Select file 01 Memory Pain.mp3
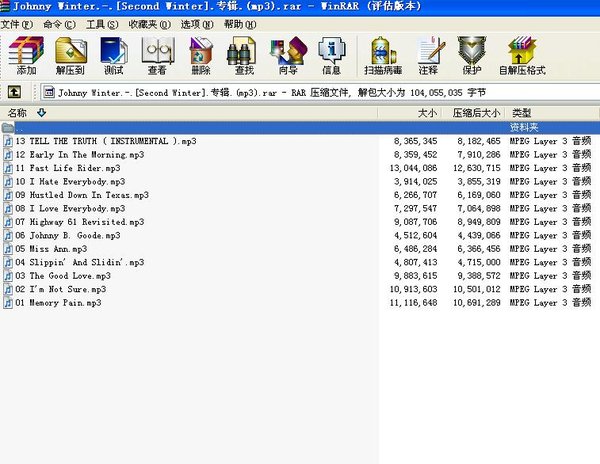Image resolution: width=600 pixels, height=464 pixels. click(x=58, y=303)
